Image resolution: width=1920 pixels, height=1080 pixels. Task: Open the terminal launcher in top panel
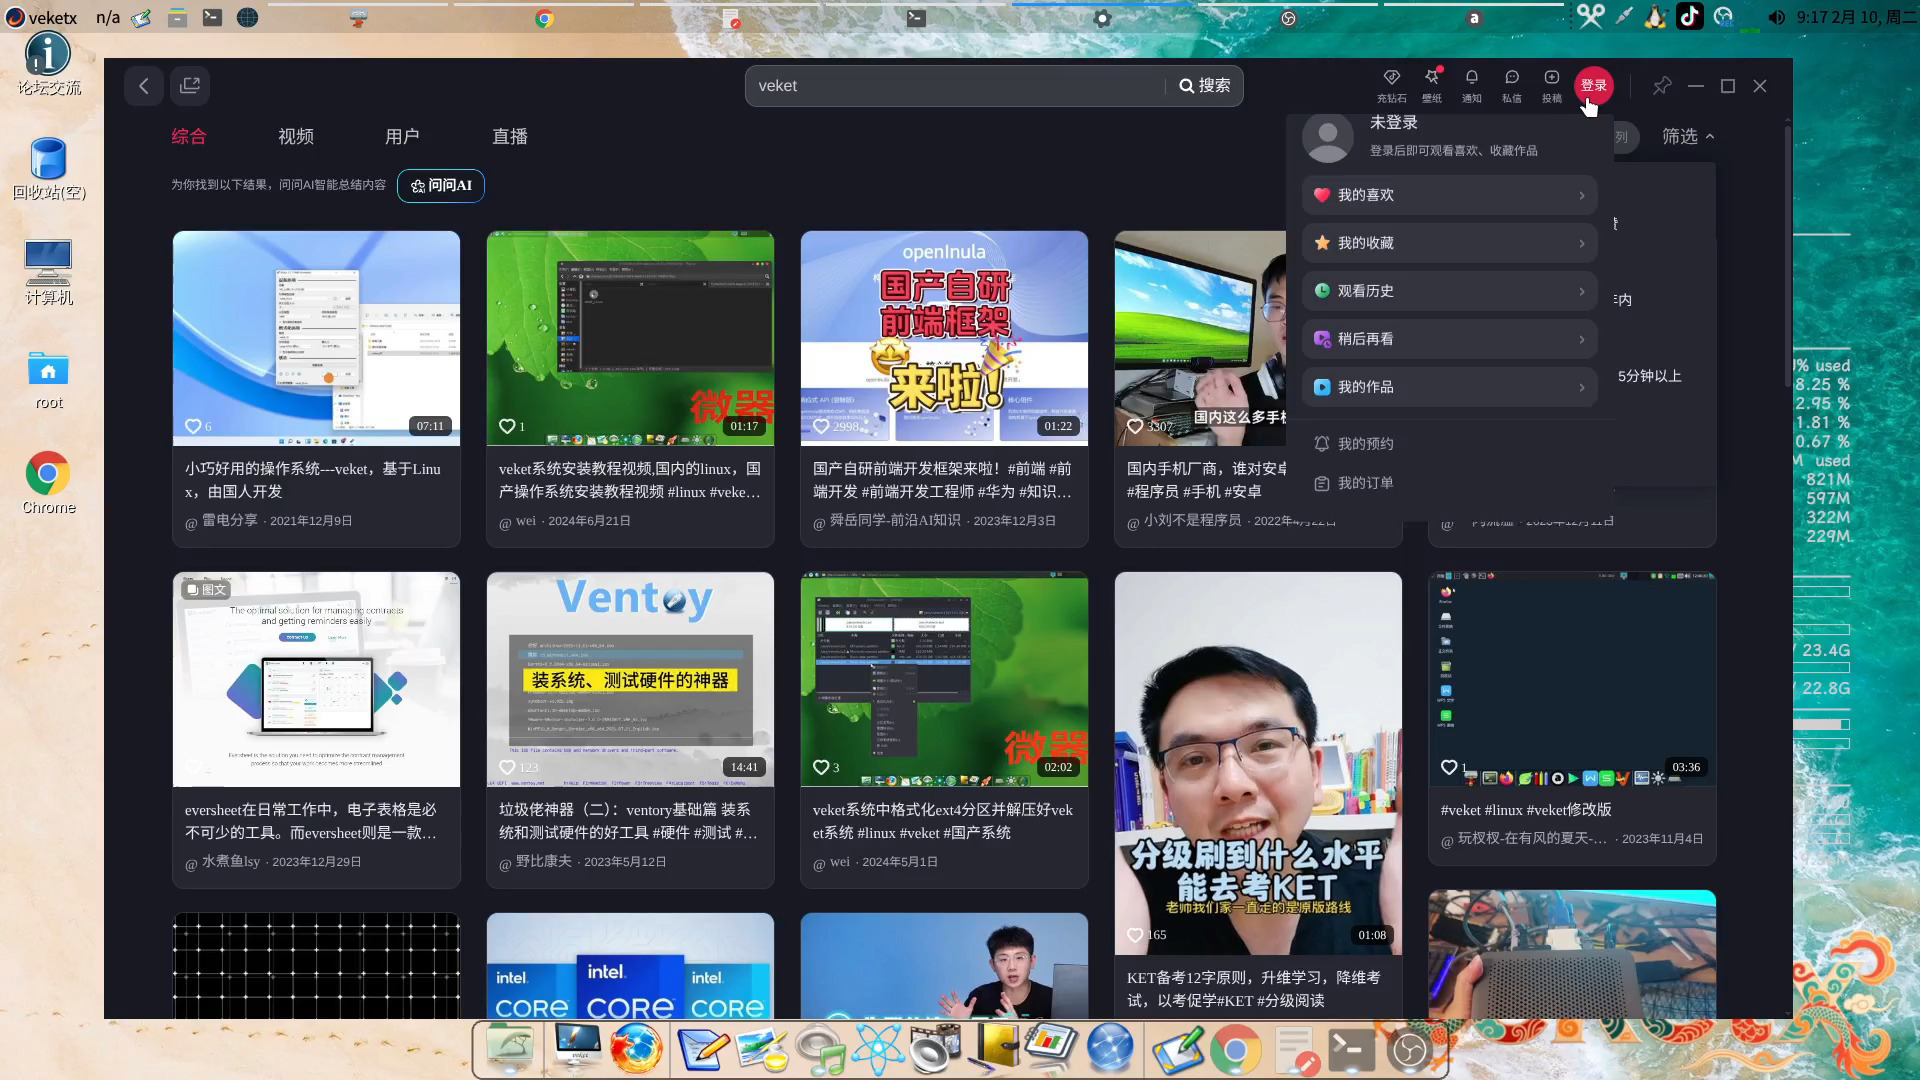tap(212, 17)
